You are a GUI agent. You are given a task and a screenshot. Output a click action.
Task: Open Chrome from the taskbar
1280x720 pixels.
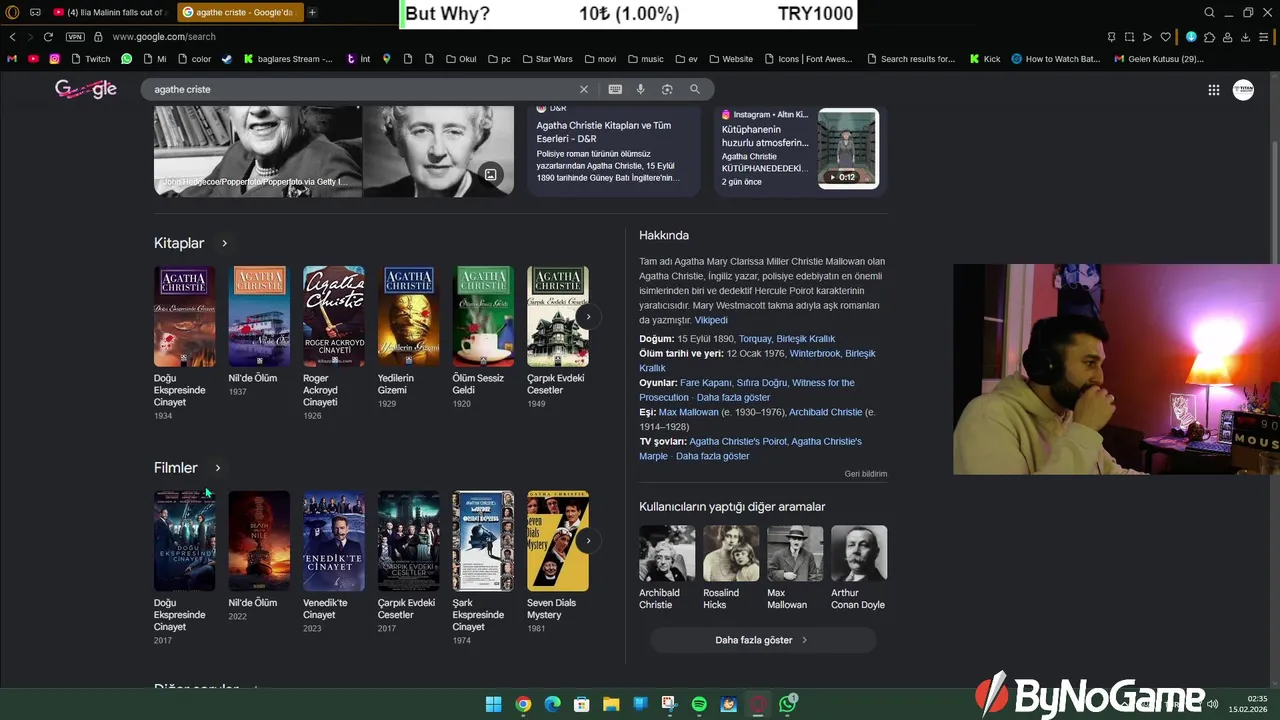(523, 704)
